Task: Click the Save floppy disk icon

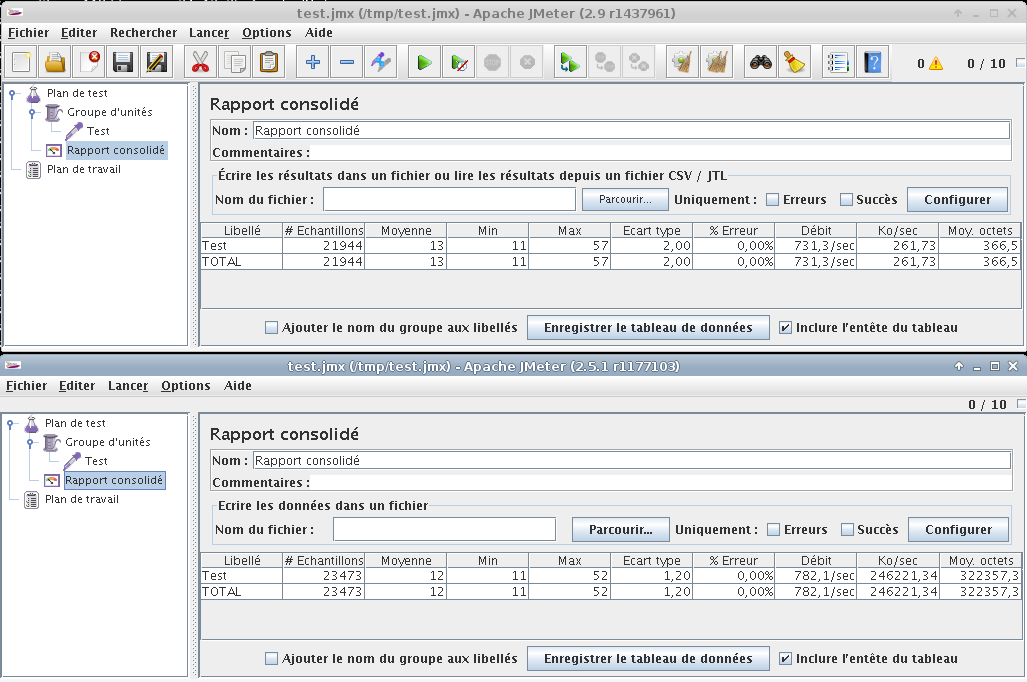Action: [x=123, y=63]
